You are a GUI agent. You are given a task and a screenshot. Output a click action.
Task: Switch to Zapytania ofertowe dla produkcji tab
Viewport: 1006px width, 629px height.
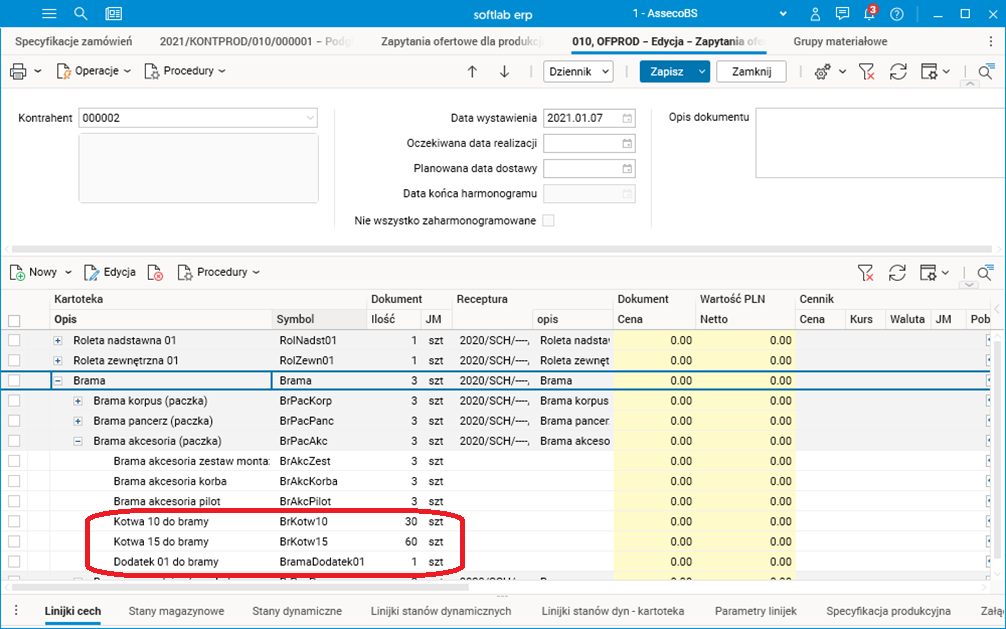[x=462, y=41]
